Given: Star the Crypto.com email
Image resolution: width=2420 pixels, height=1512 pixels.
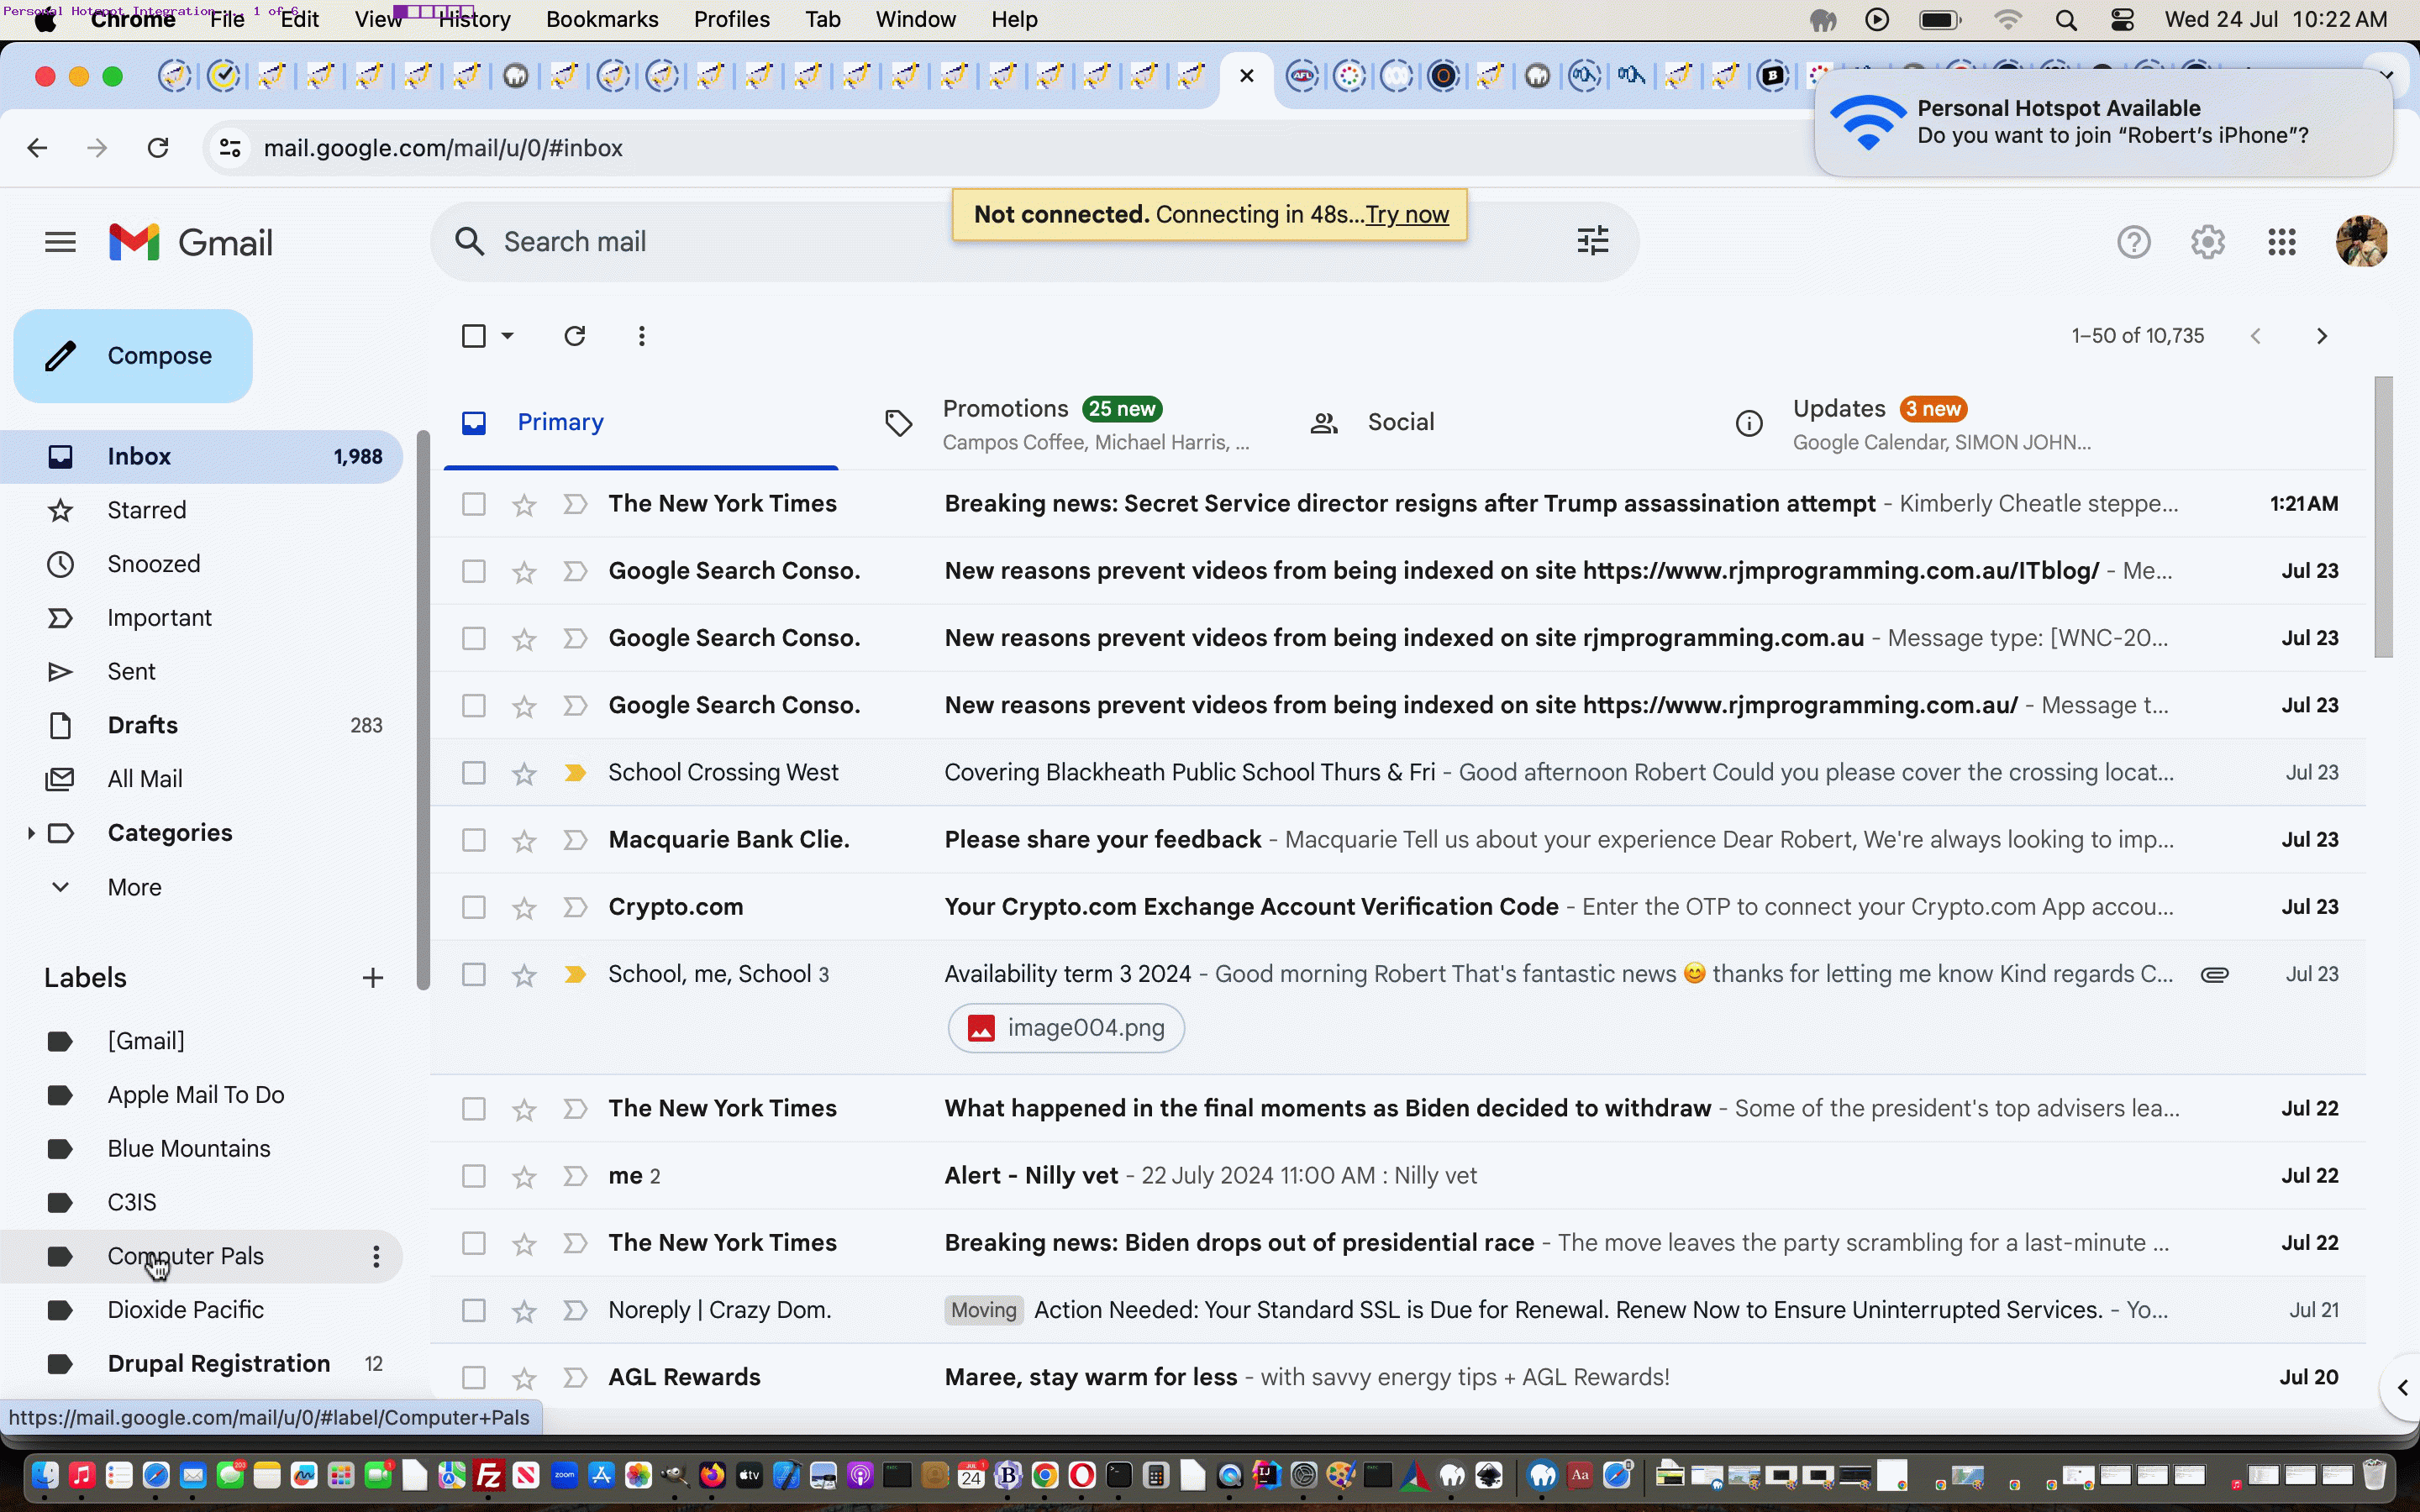Looking at the screenshot, I should click(524, 907).
